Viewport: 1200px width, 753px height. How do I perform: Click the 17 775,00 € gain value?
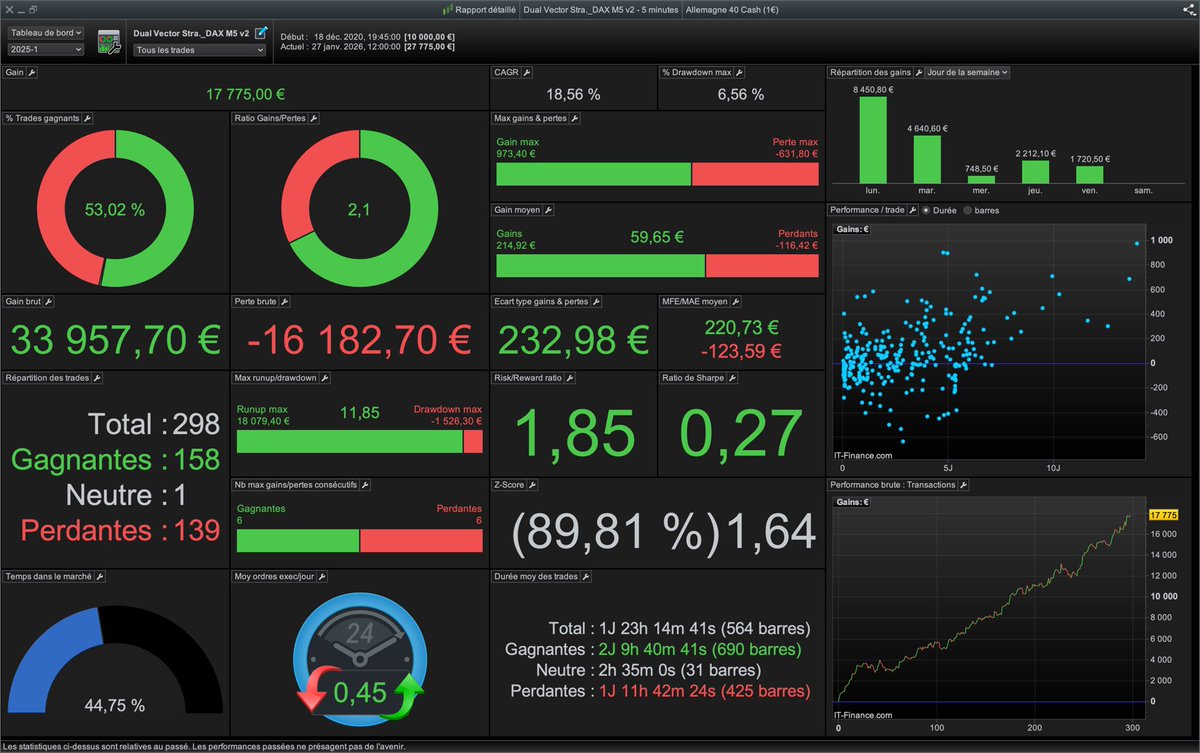(x=246, y=94)
